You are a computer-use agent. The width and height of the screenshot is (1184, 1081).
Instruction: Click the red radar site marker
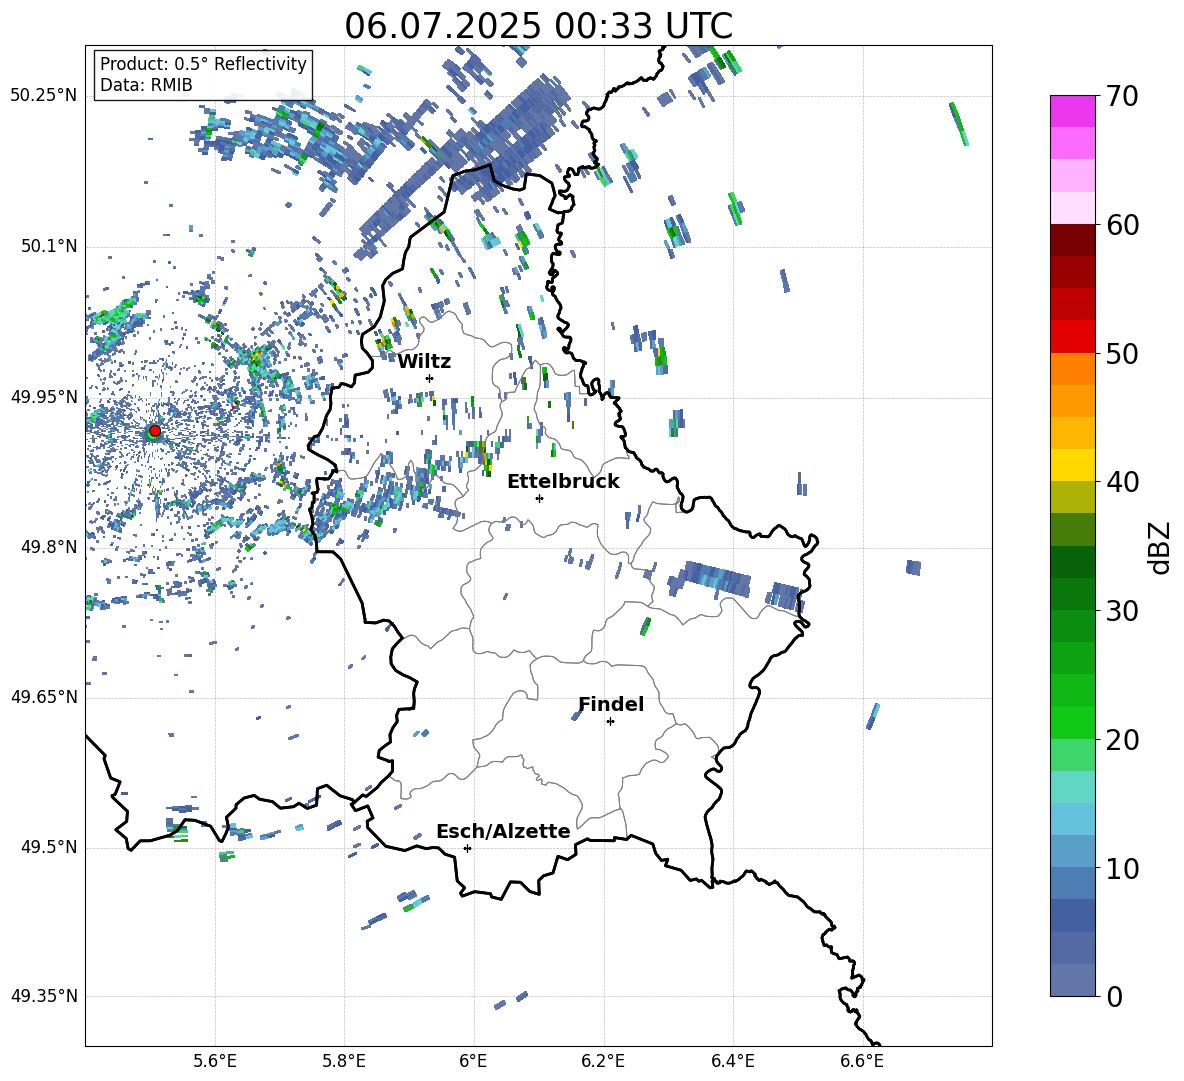(x=155, y=430)
